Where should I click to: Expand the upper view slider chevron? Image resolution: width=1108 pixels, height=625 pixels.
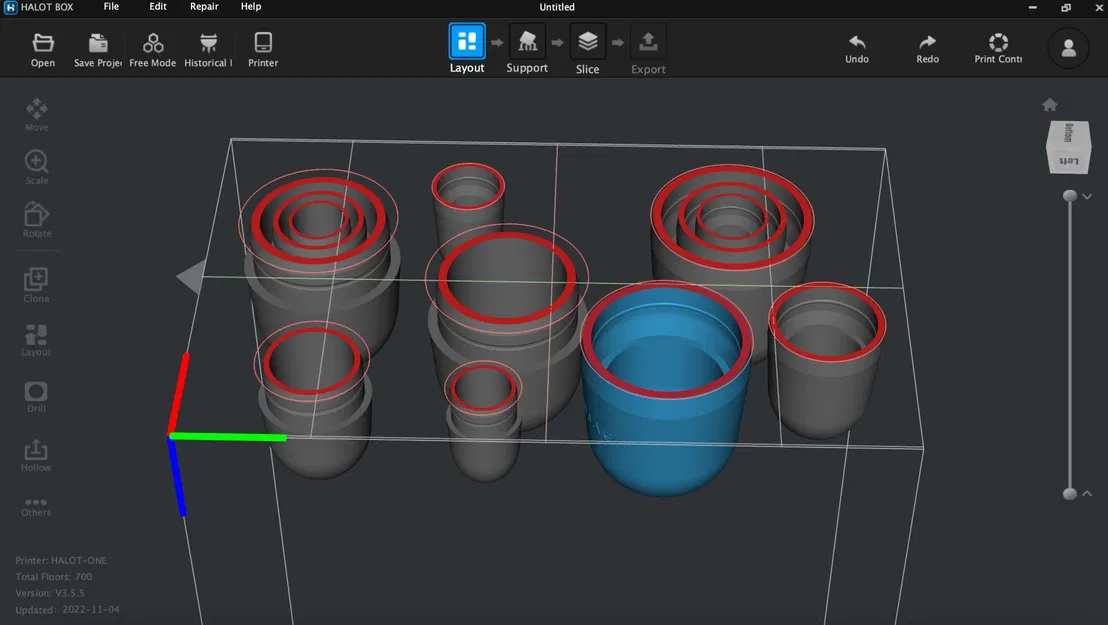[1087, 196]
